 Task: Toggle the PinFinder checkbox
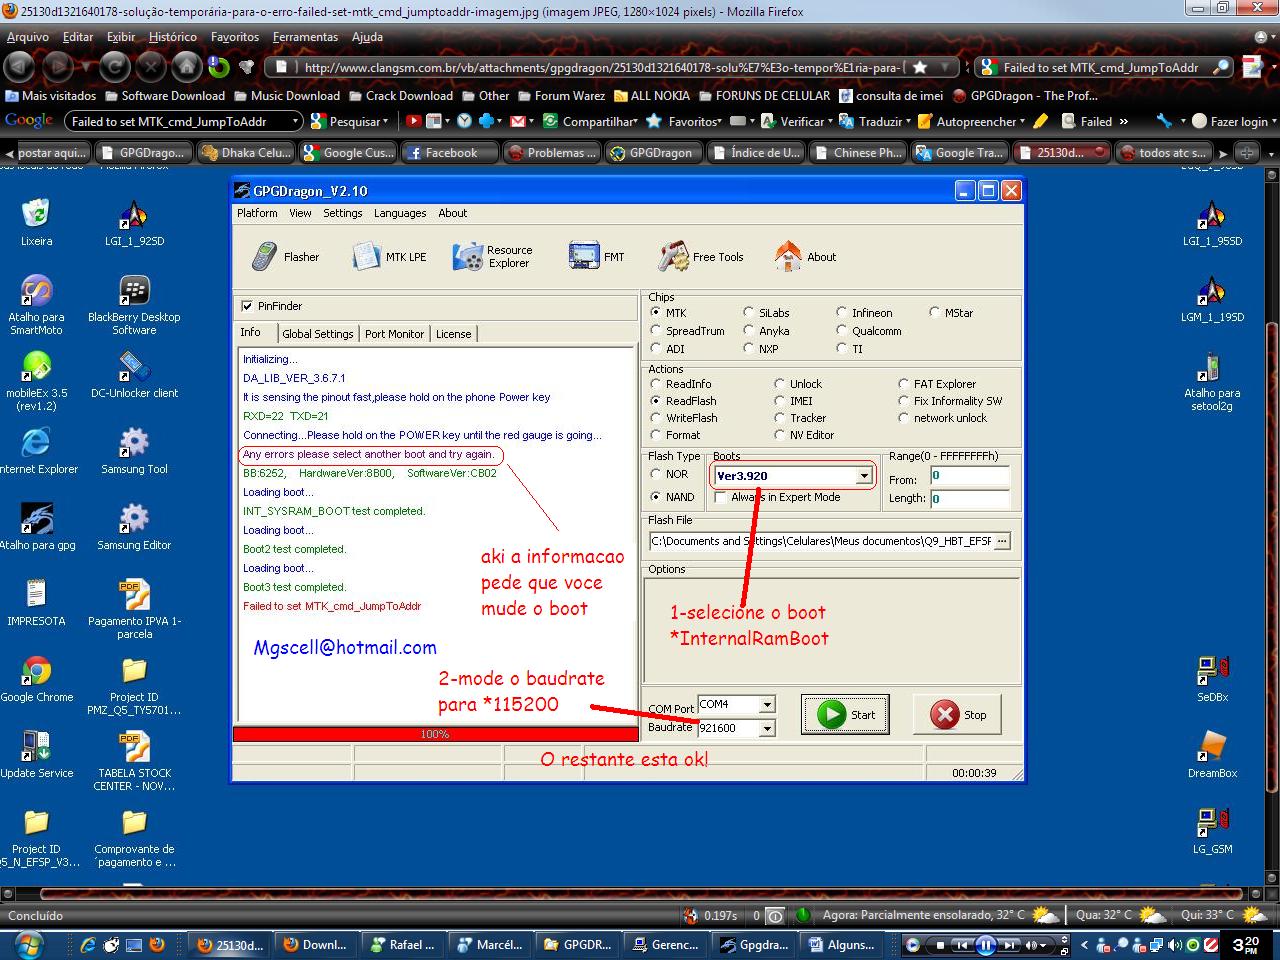[247, 306]
